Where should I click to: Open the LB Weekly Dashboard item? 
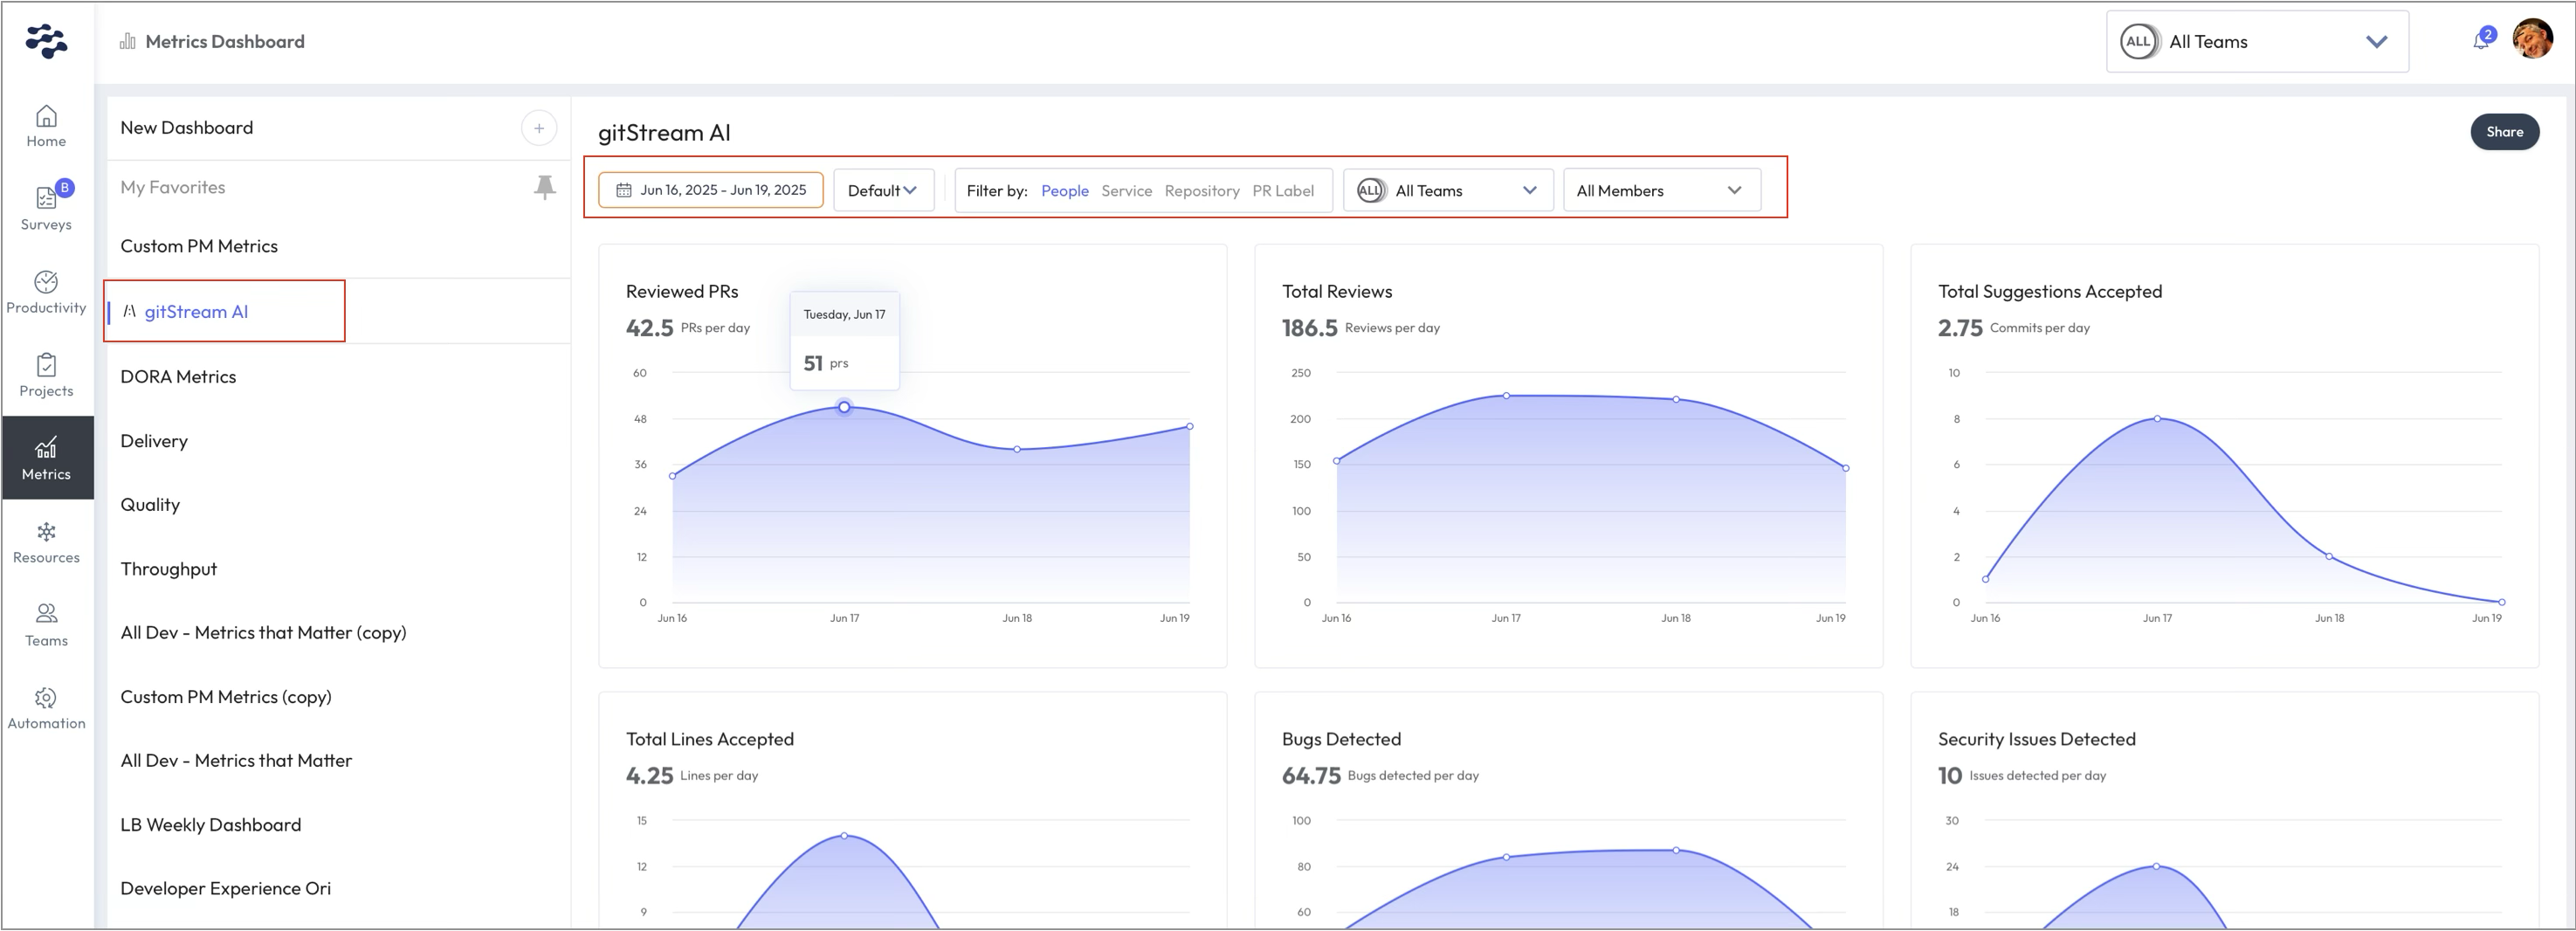(x=210, y=825)
